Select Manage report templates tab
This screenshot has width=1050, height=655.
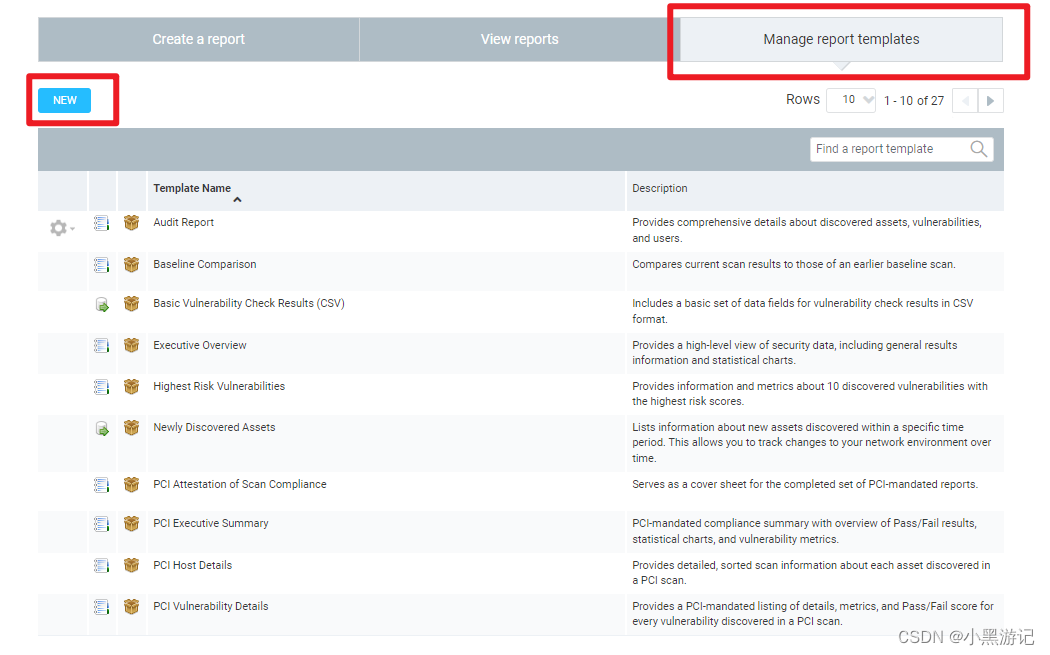coord(841,40)
